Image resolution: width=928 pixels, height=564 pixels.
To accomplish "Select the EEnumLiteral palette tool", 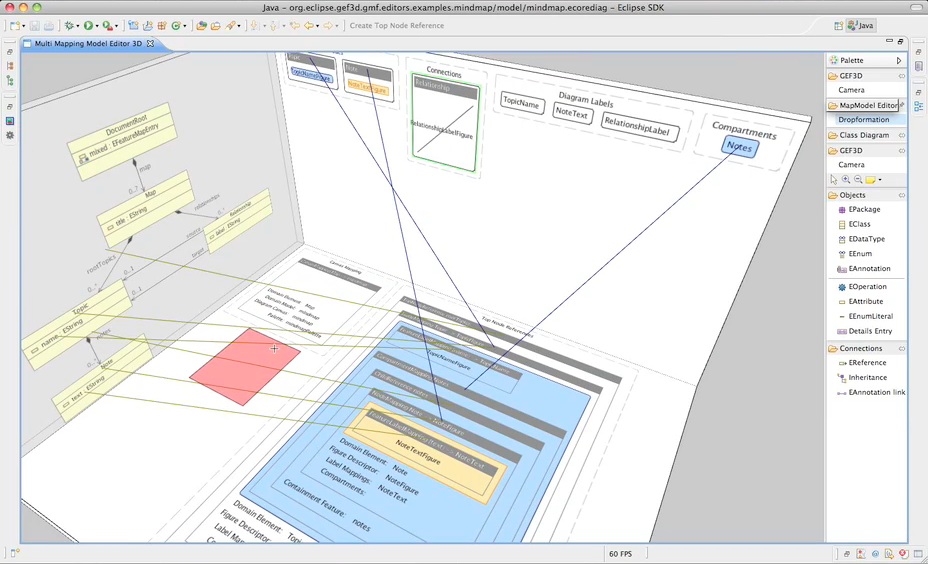I will click(866, 316).
